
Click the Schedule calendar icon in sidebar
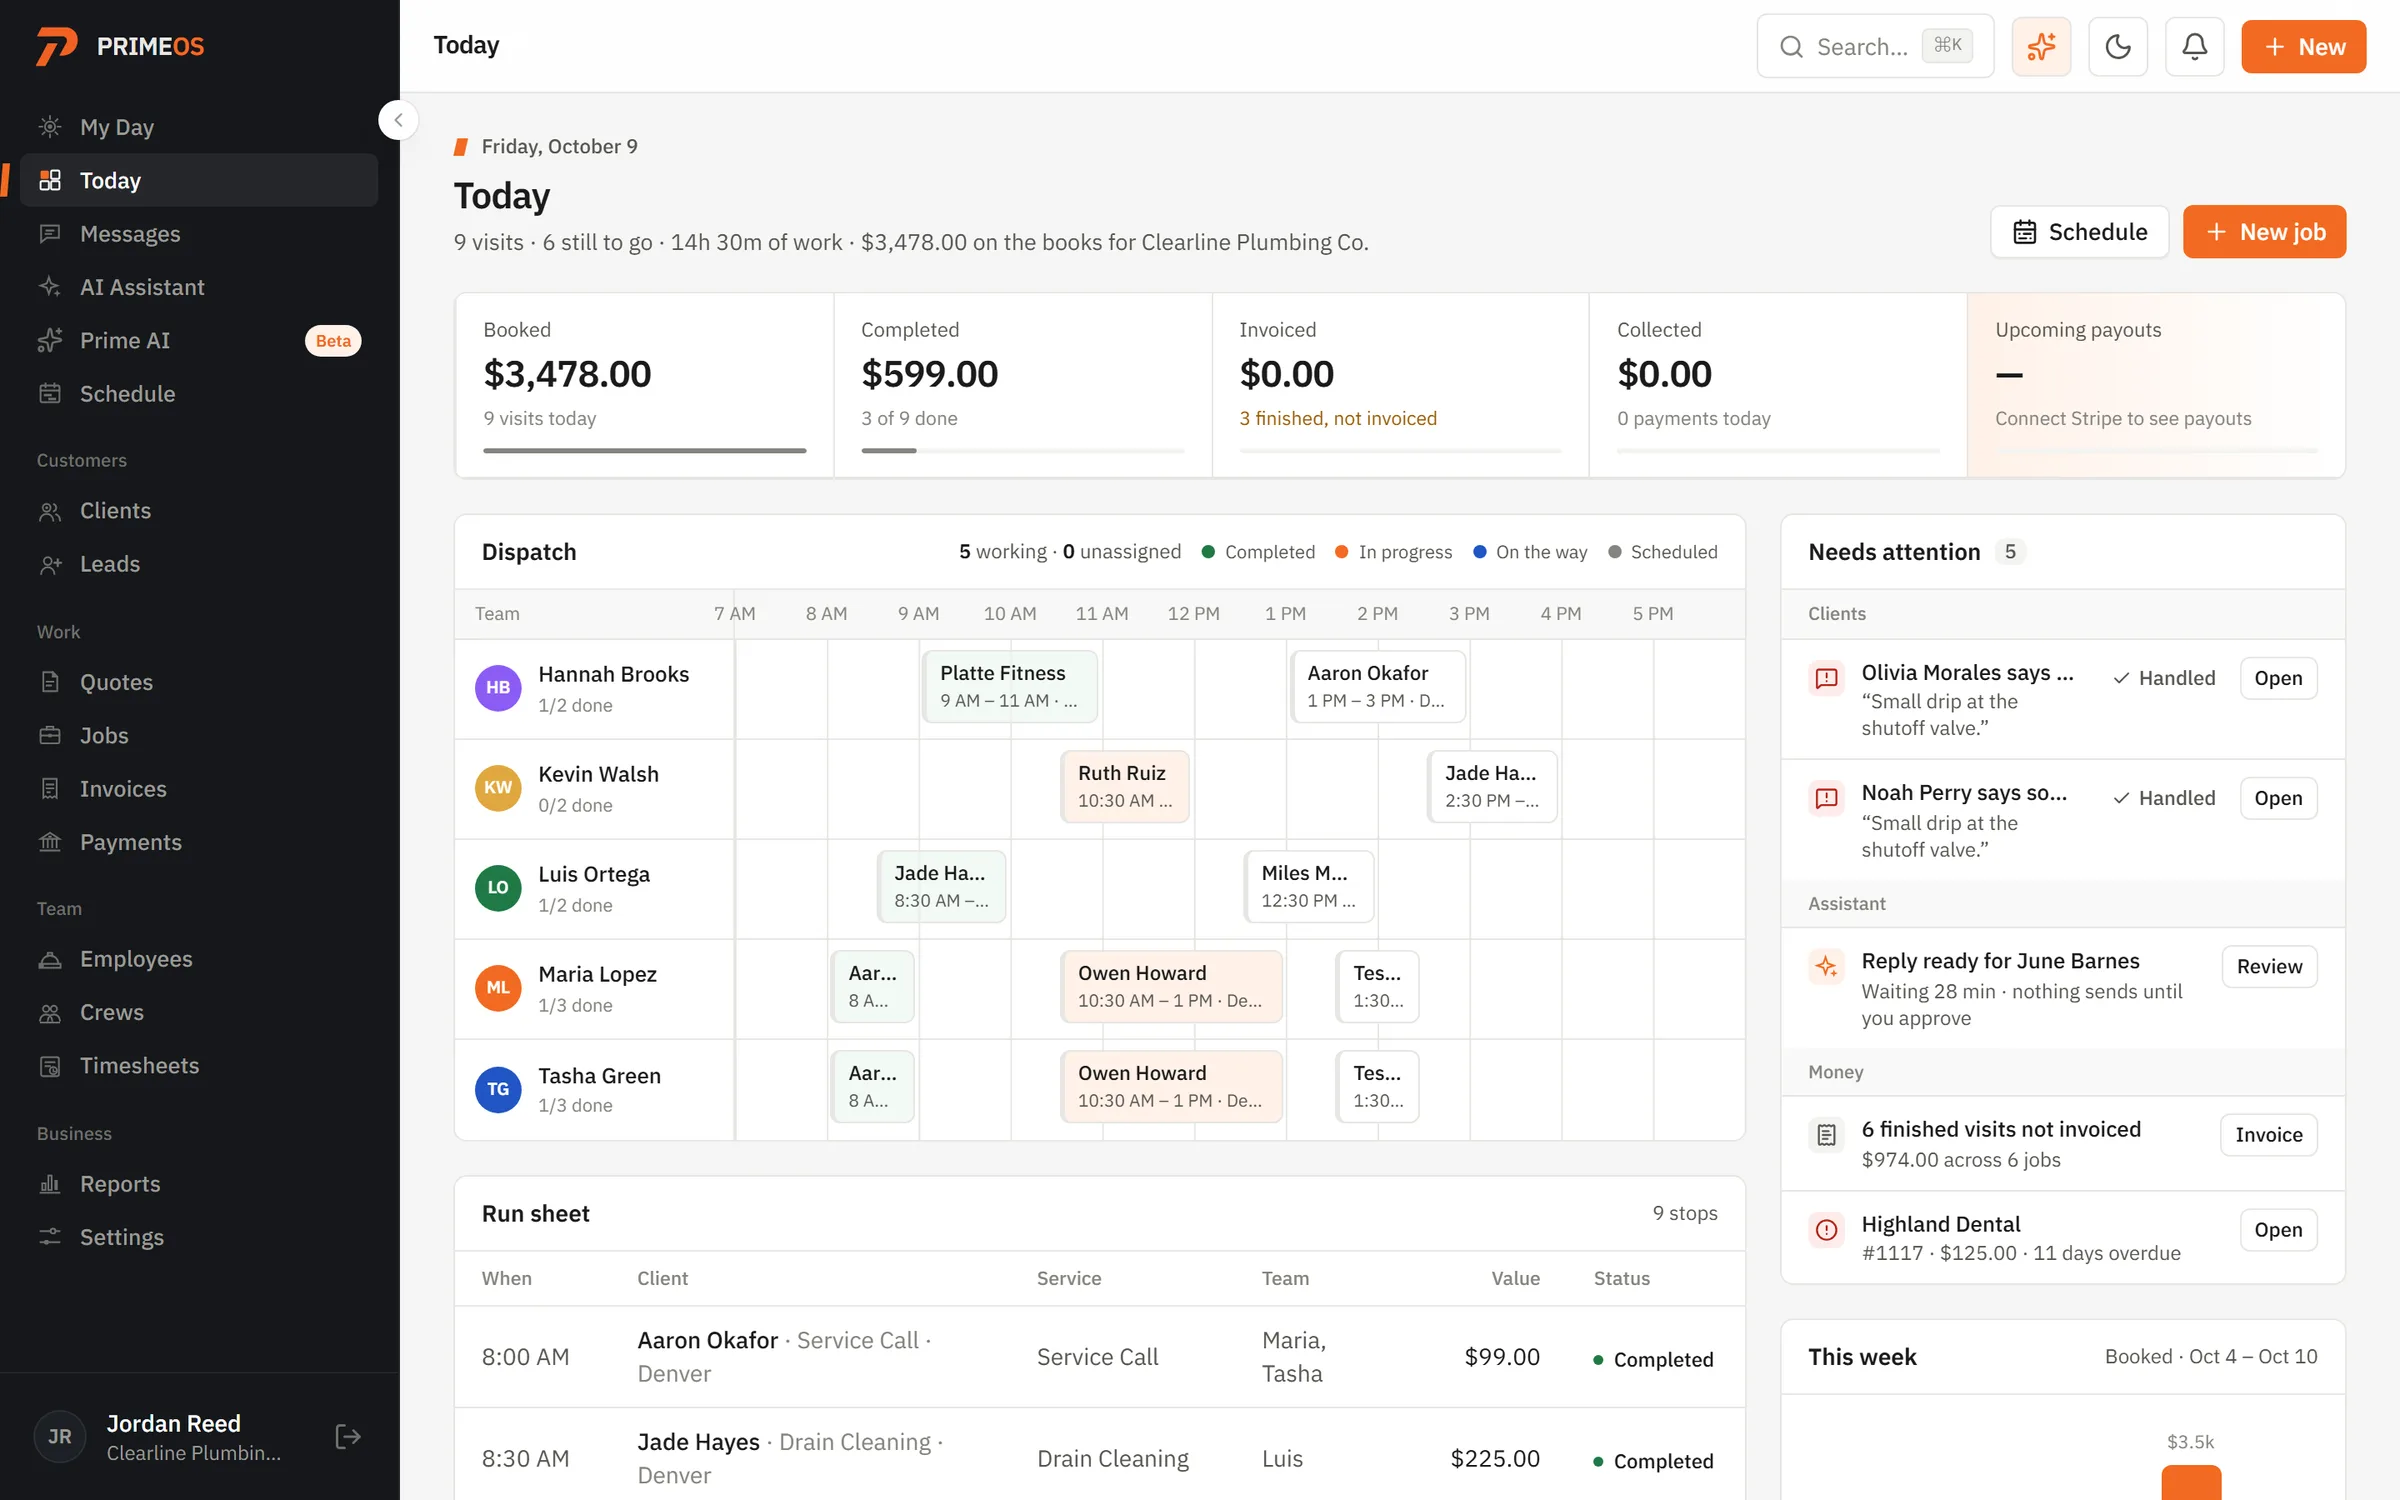pos(50,394)
